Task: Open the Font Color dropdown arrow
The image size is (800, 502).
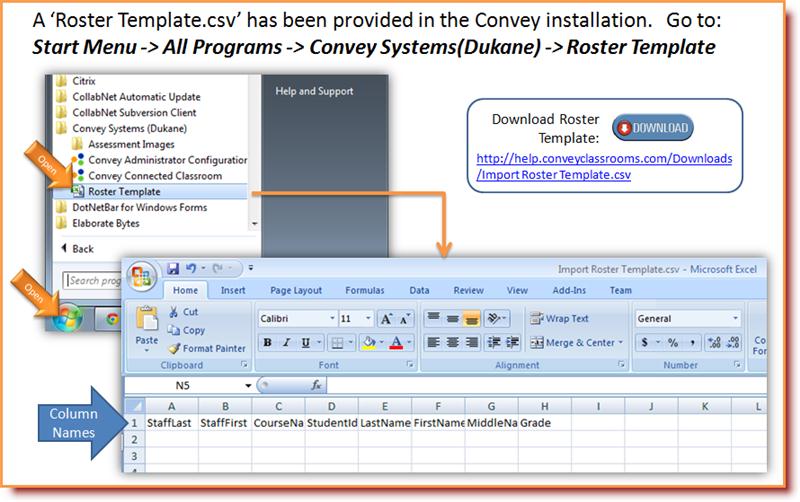Action: 409,343
